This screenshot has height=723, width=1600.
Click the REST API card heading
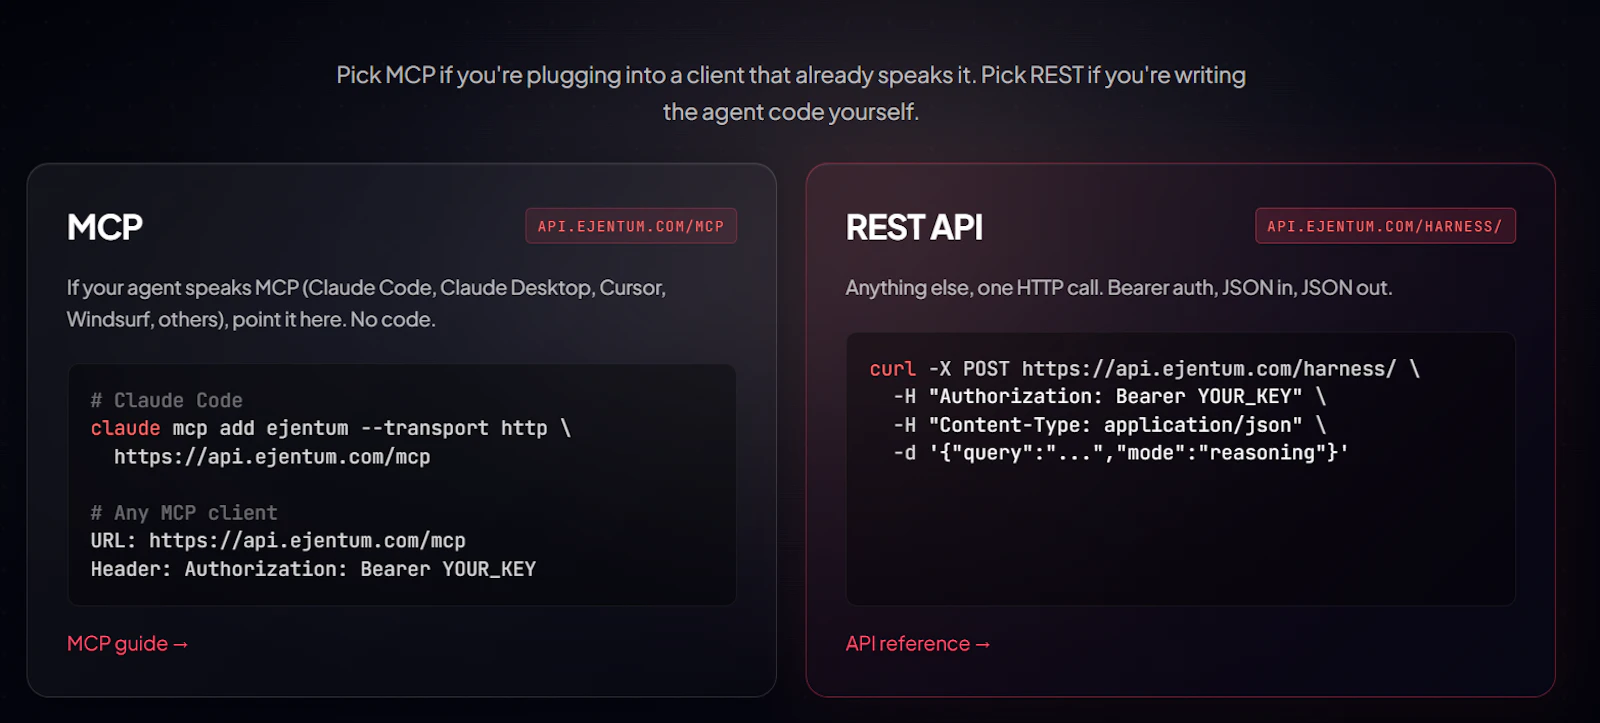click(x=914, y=227)
